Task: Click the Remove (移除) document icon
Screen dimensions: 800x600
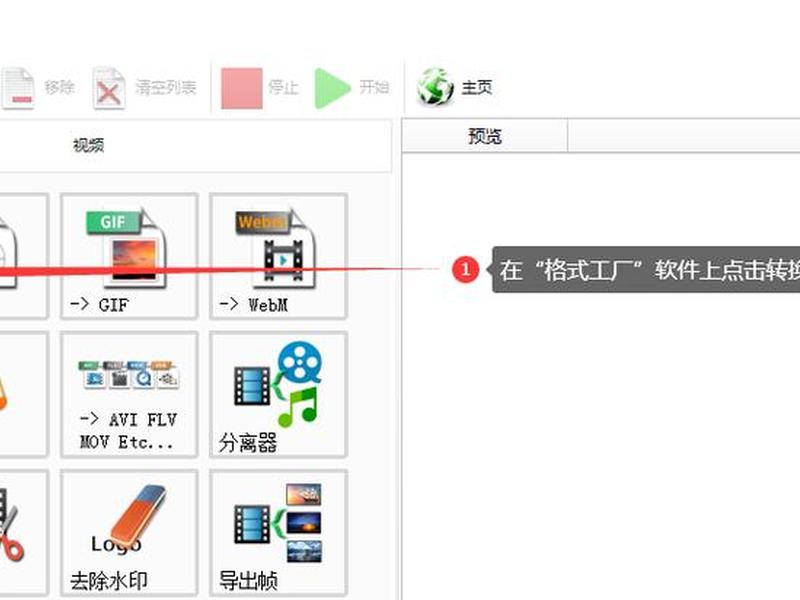Action: click(x=18, y=88)
